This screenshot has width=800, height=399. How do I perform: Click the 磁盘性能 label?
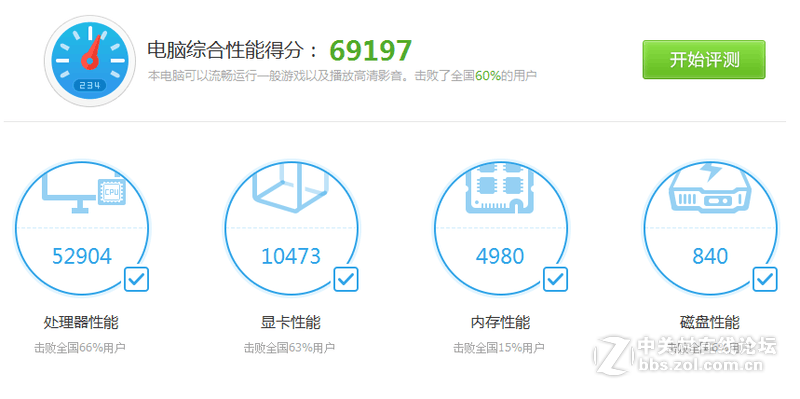tap(710, 322)
